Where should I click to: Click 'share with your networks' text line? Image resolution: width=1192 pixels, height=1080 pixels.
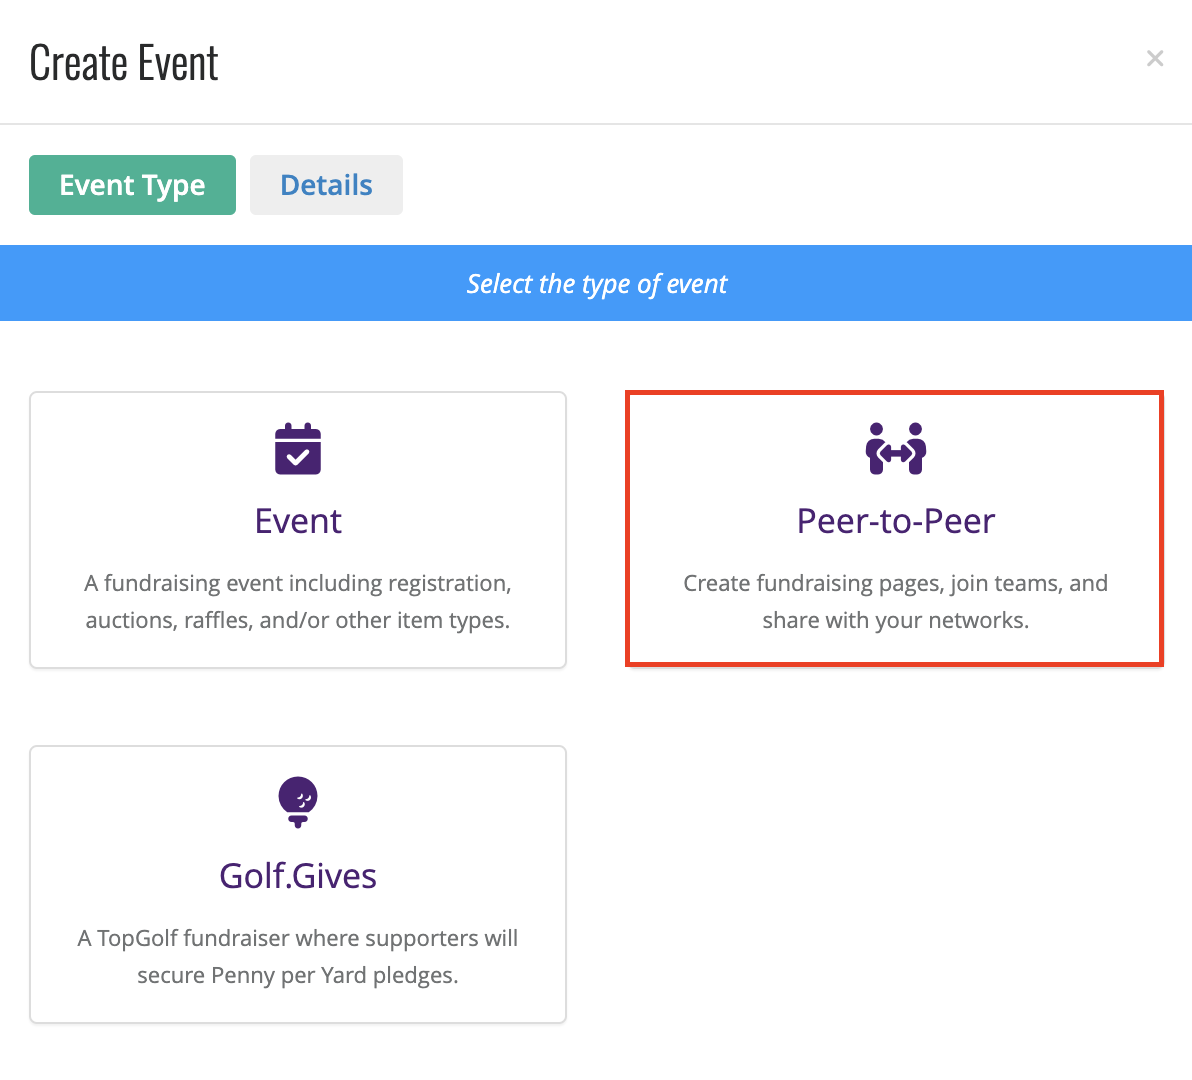click(x=896, y=620)
